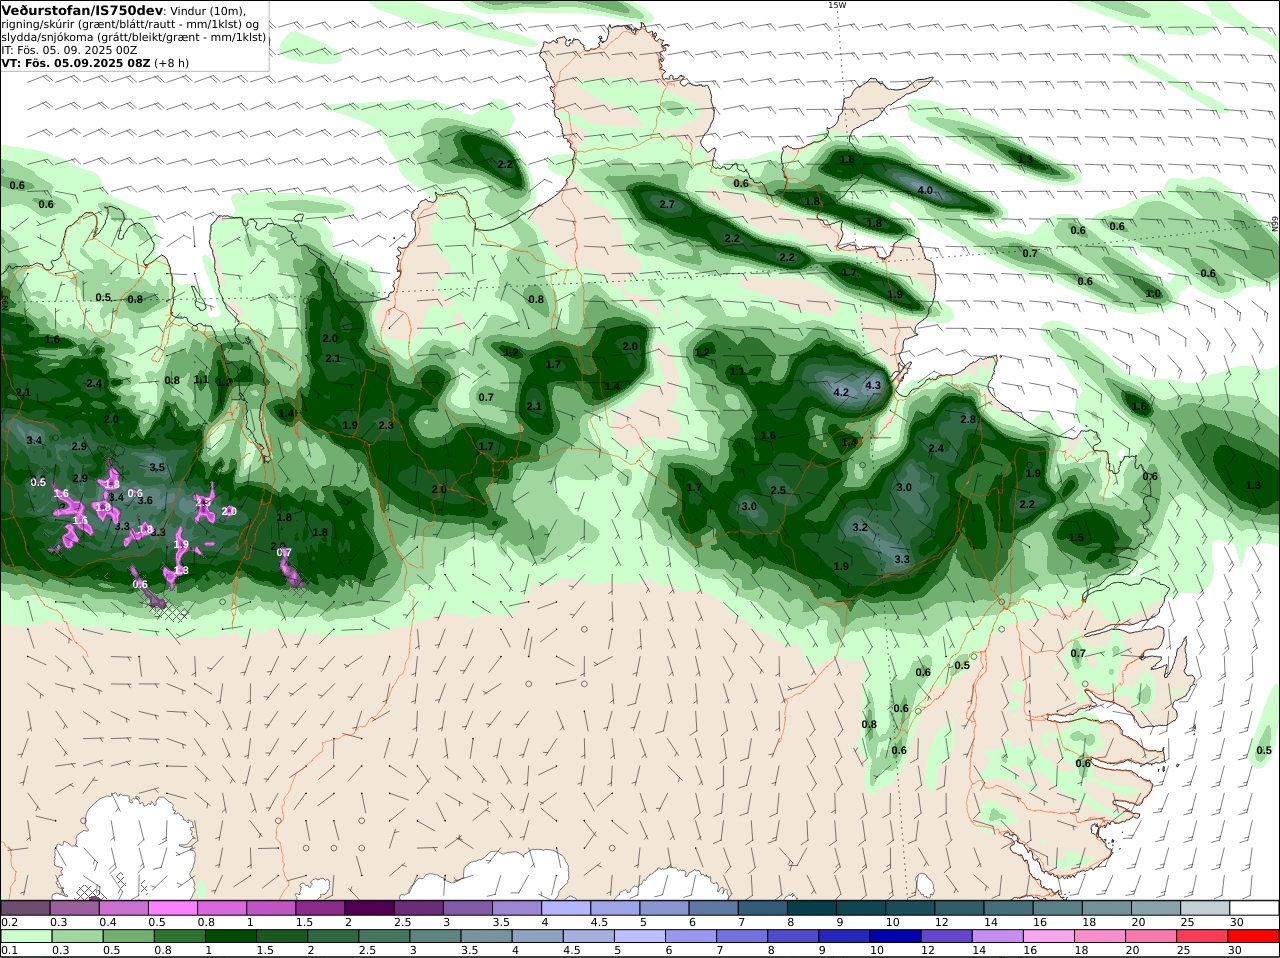The height and width of the screenshot is (958, 1280).
Task: Pick the purple rain swatch between 12 and 14
Action: tap(946, 936)
